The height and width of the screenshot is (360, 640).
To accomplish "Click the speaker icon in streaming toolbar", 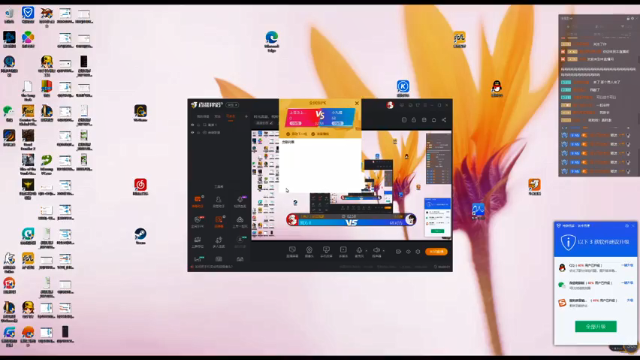I will (x=376, y=250).
